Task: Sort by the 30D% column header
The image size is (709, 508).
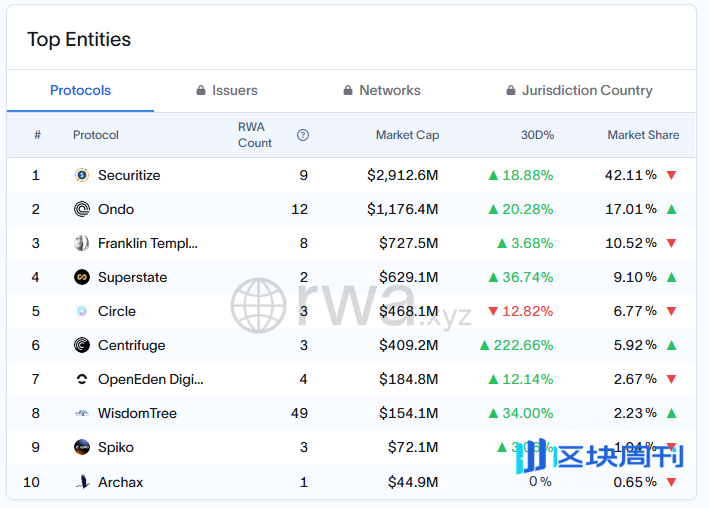Action: tap(537, 135)
